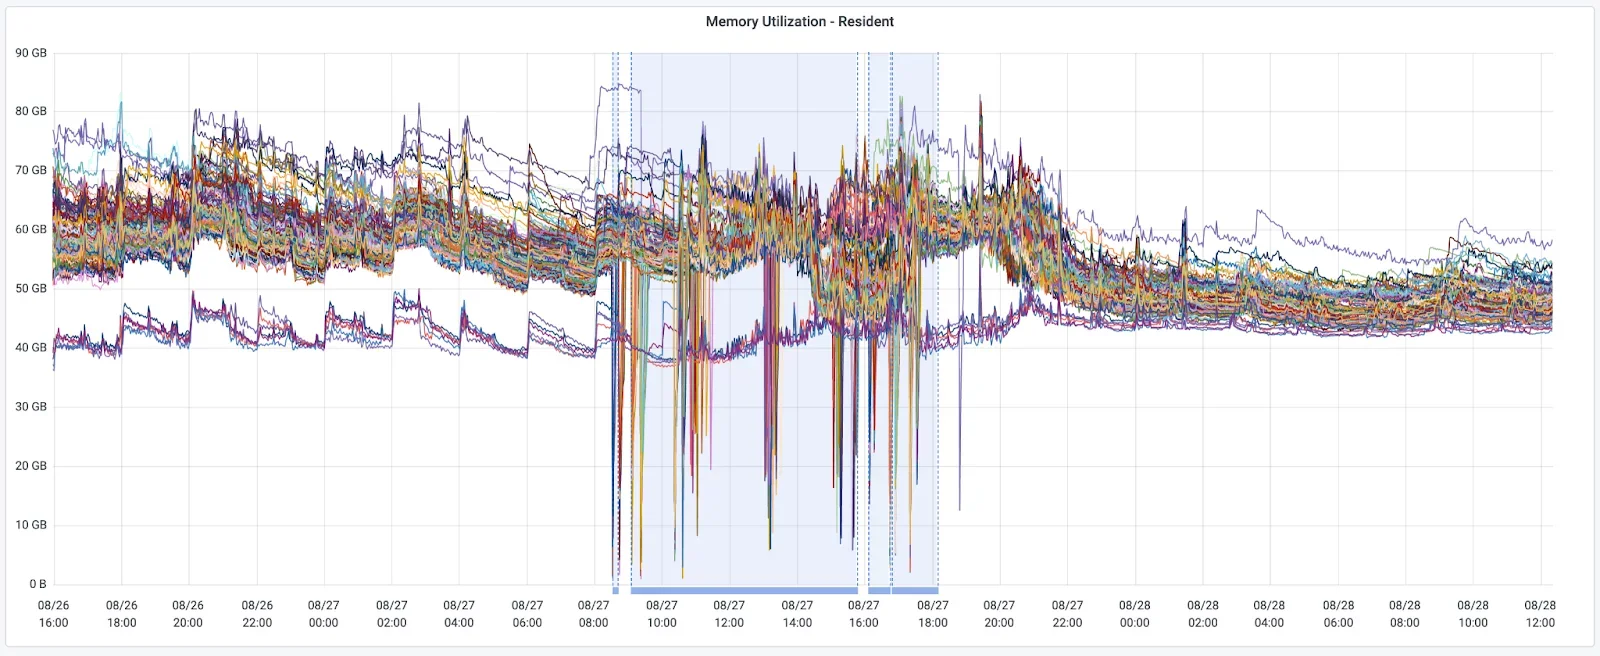The width and height of the screenshot is (1600, 656).
Task: Click the 08/27 00:00 time axis label
Action: coord(324,614)
